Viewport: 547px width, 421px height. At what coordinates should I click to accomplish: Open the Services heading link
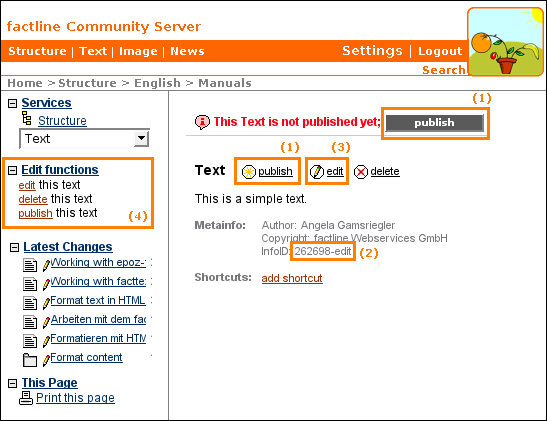pos(46,103)
